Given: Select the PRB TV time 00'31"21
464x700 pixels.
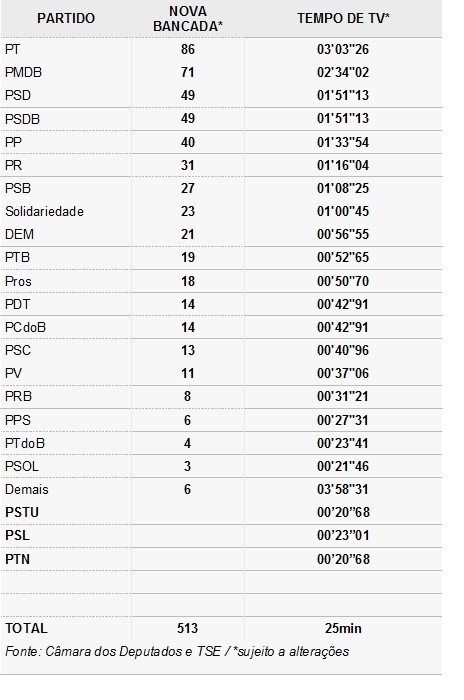Looking at the screenshot, I should click(x=343, y=396).
